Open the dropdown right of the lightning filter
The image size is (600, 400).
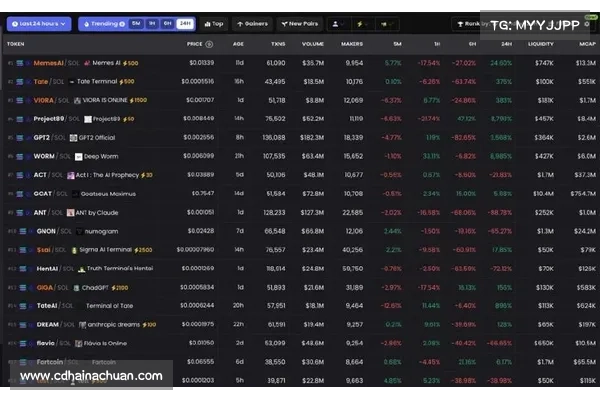[x=387, y=24]
